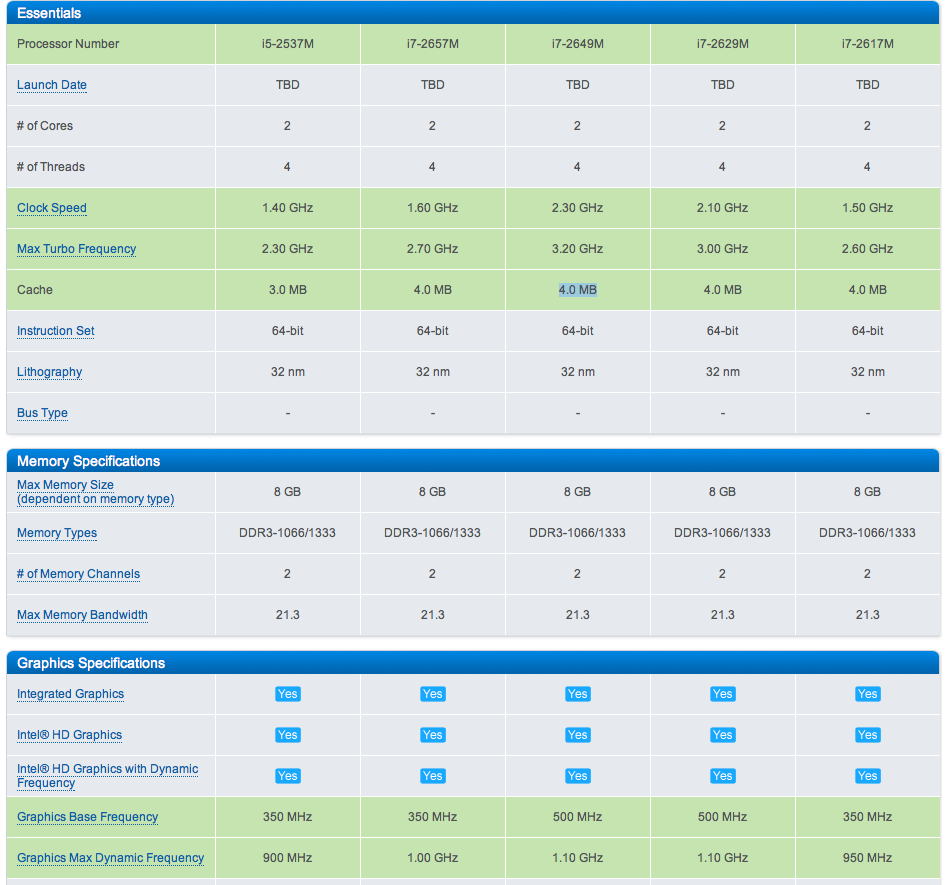Image resolution: width=949 pixels, height=885 pixels.
Task: Click the 3.0 MB cache value
Action: (287, 290)
